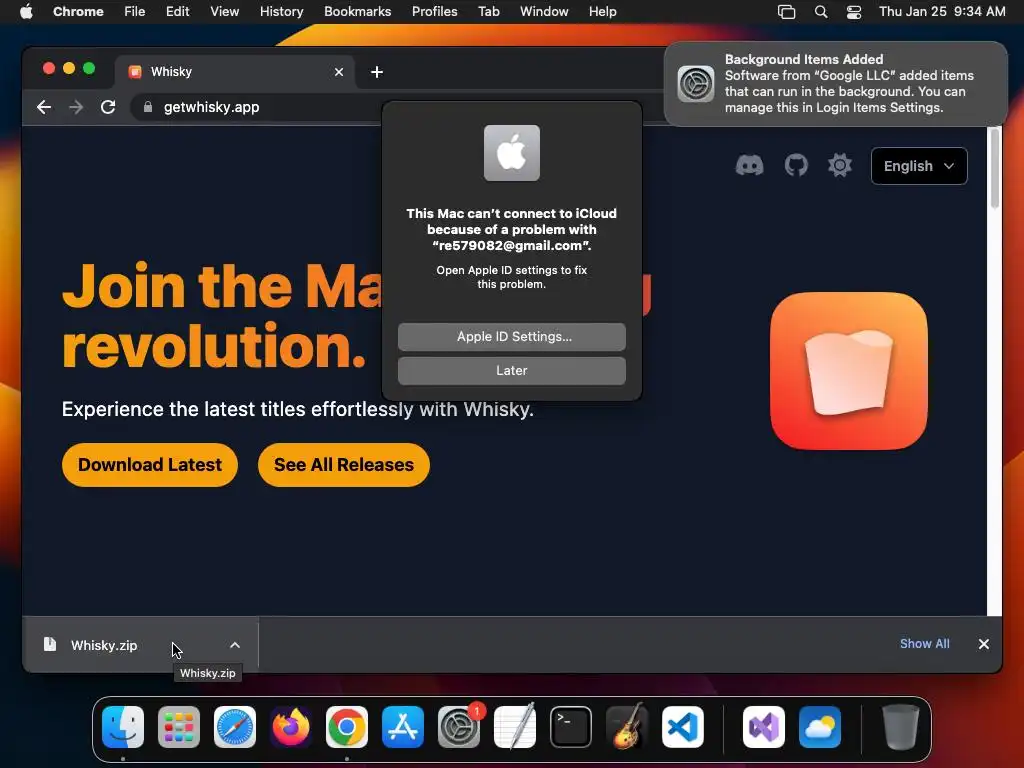
Task: Open the File menu
Action: coord(135,12)
